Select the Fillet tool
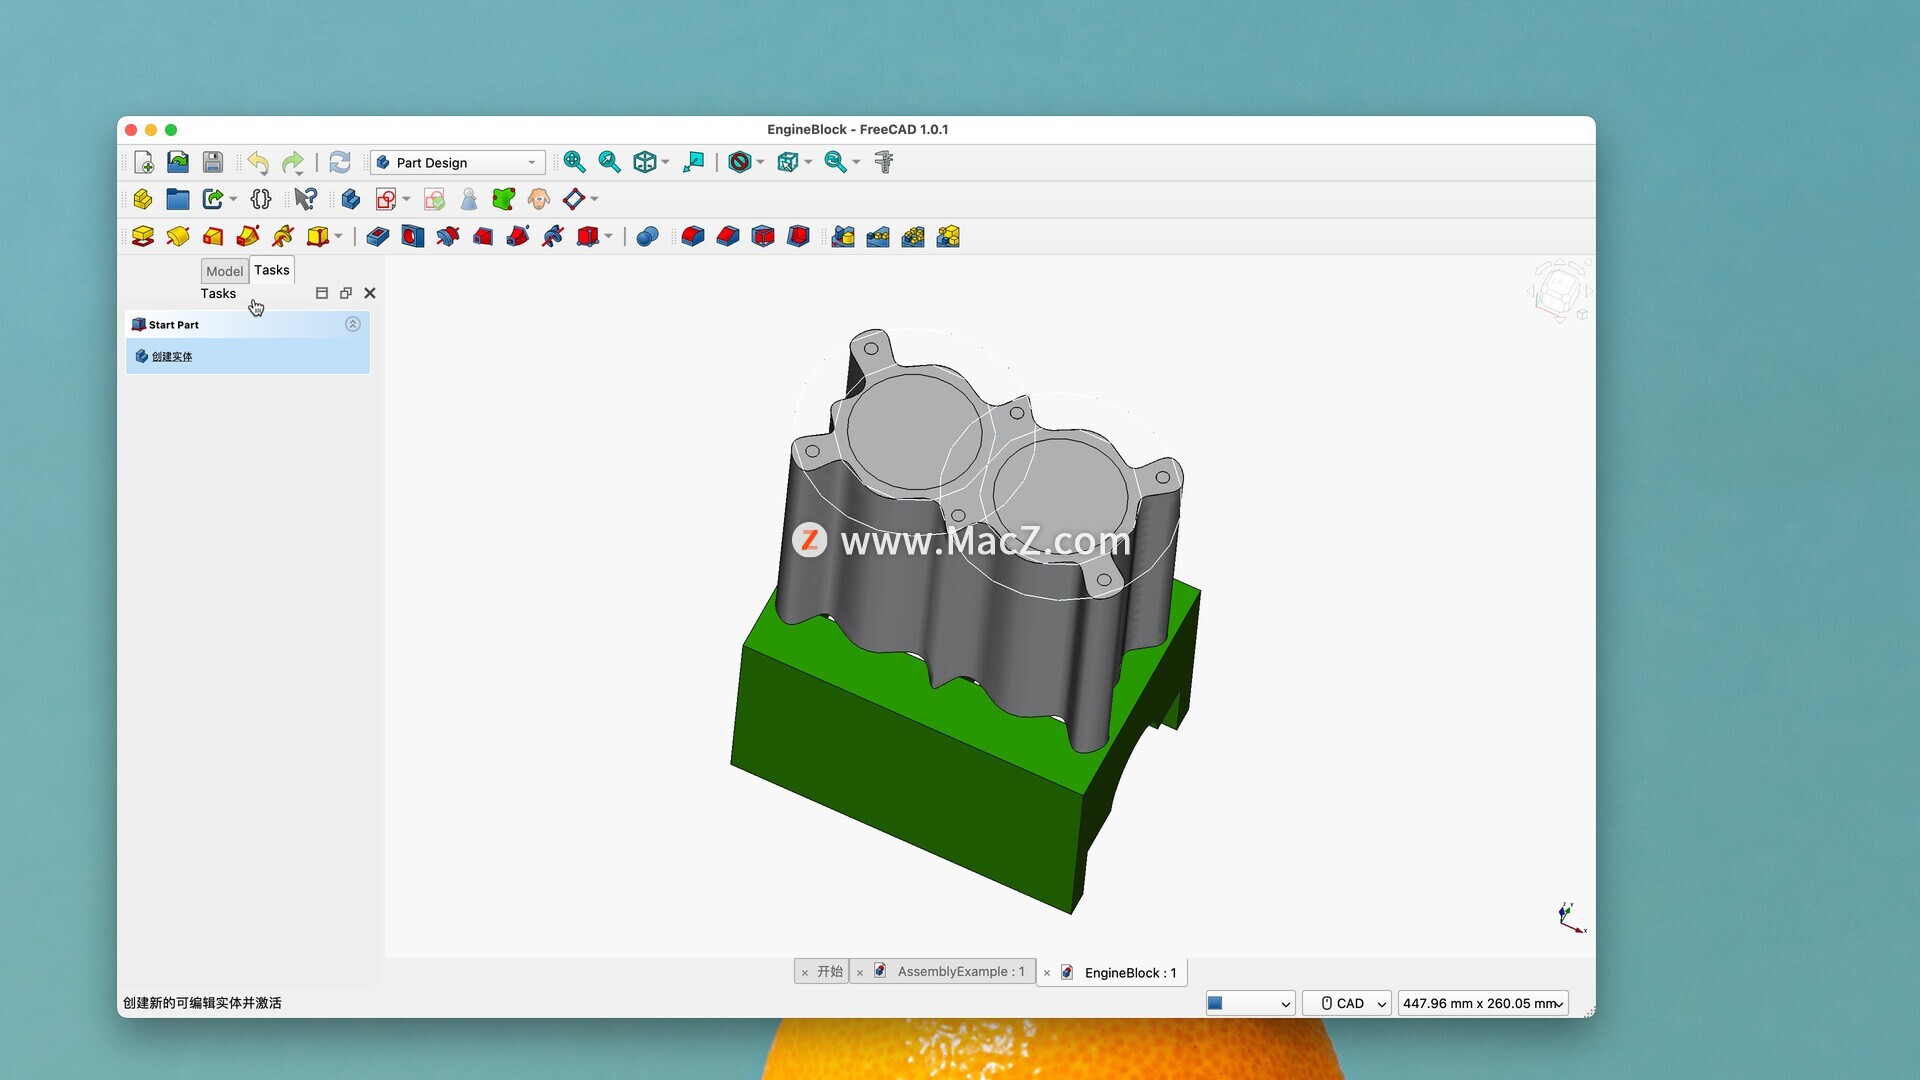This screenshot has width=1920, height=1080. pos(693,236)
